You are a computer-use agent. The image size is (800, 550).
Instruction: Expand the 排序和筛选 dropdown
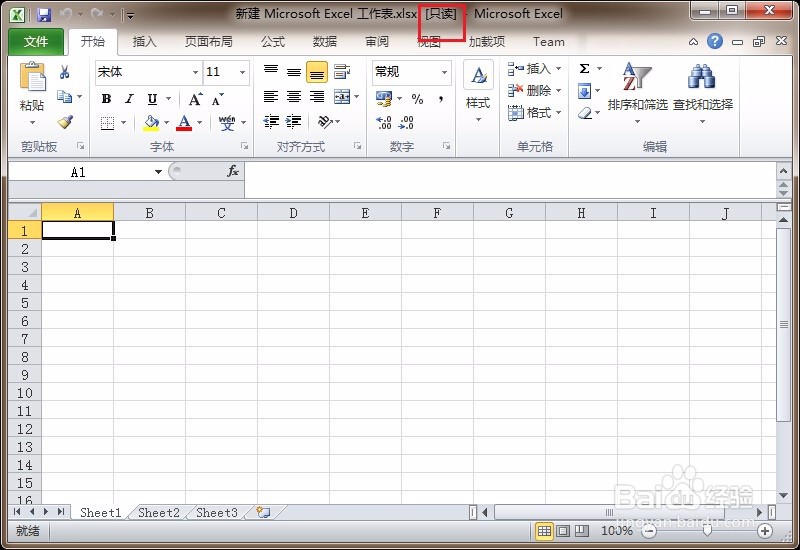click(637, 121)
